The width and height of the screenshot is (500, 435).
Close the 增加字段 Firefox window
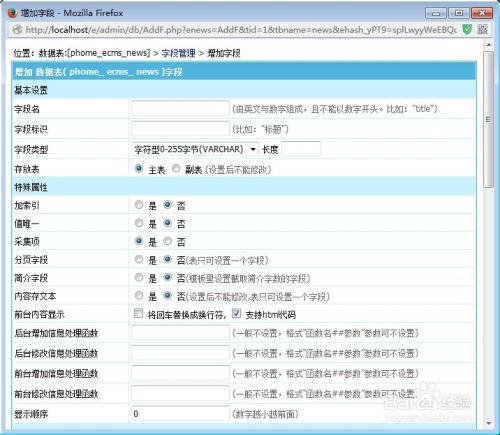pyautogui.click(x=482, y=13)
